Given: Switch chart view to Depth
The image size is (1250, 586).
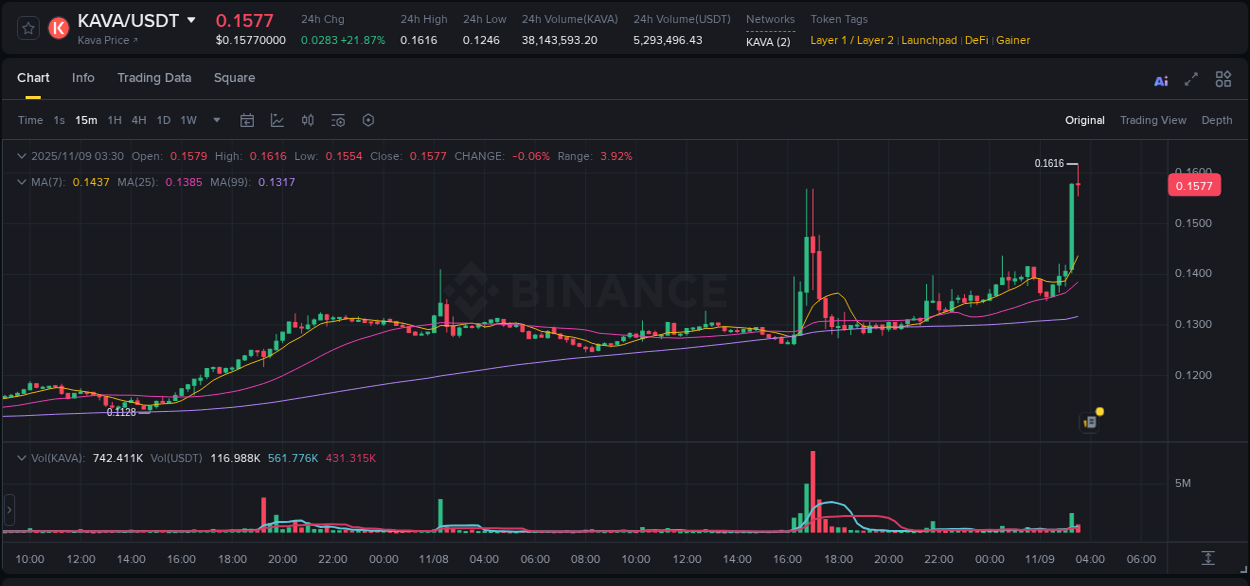Looking at the screenshot, I should click(1217, 120).
